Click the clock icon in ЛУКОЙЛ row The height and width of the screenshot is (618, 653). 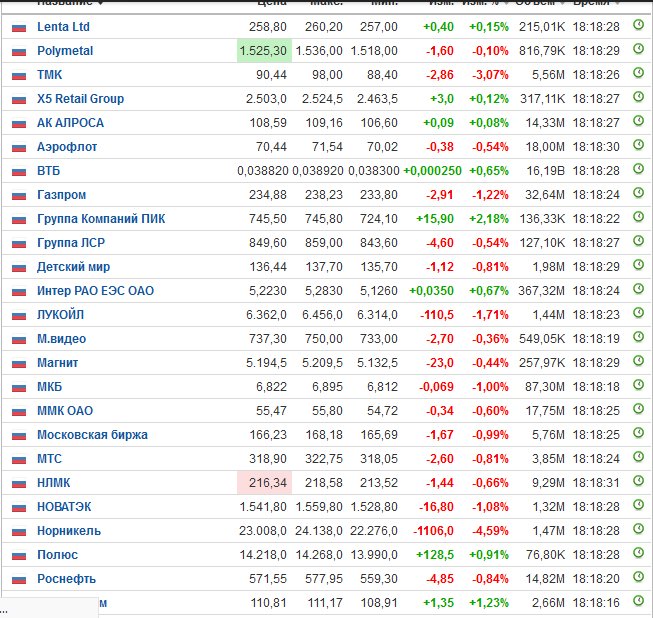coord(638,313)
